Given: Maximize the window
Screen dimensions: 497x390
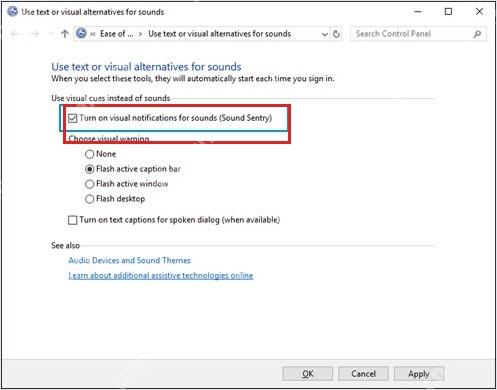Looking at the screenshot, I should coord(449,12).
